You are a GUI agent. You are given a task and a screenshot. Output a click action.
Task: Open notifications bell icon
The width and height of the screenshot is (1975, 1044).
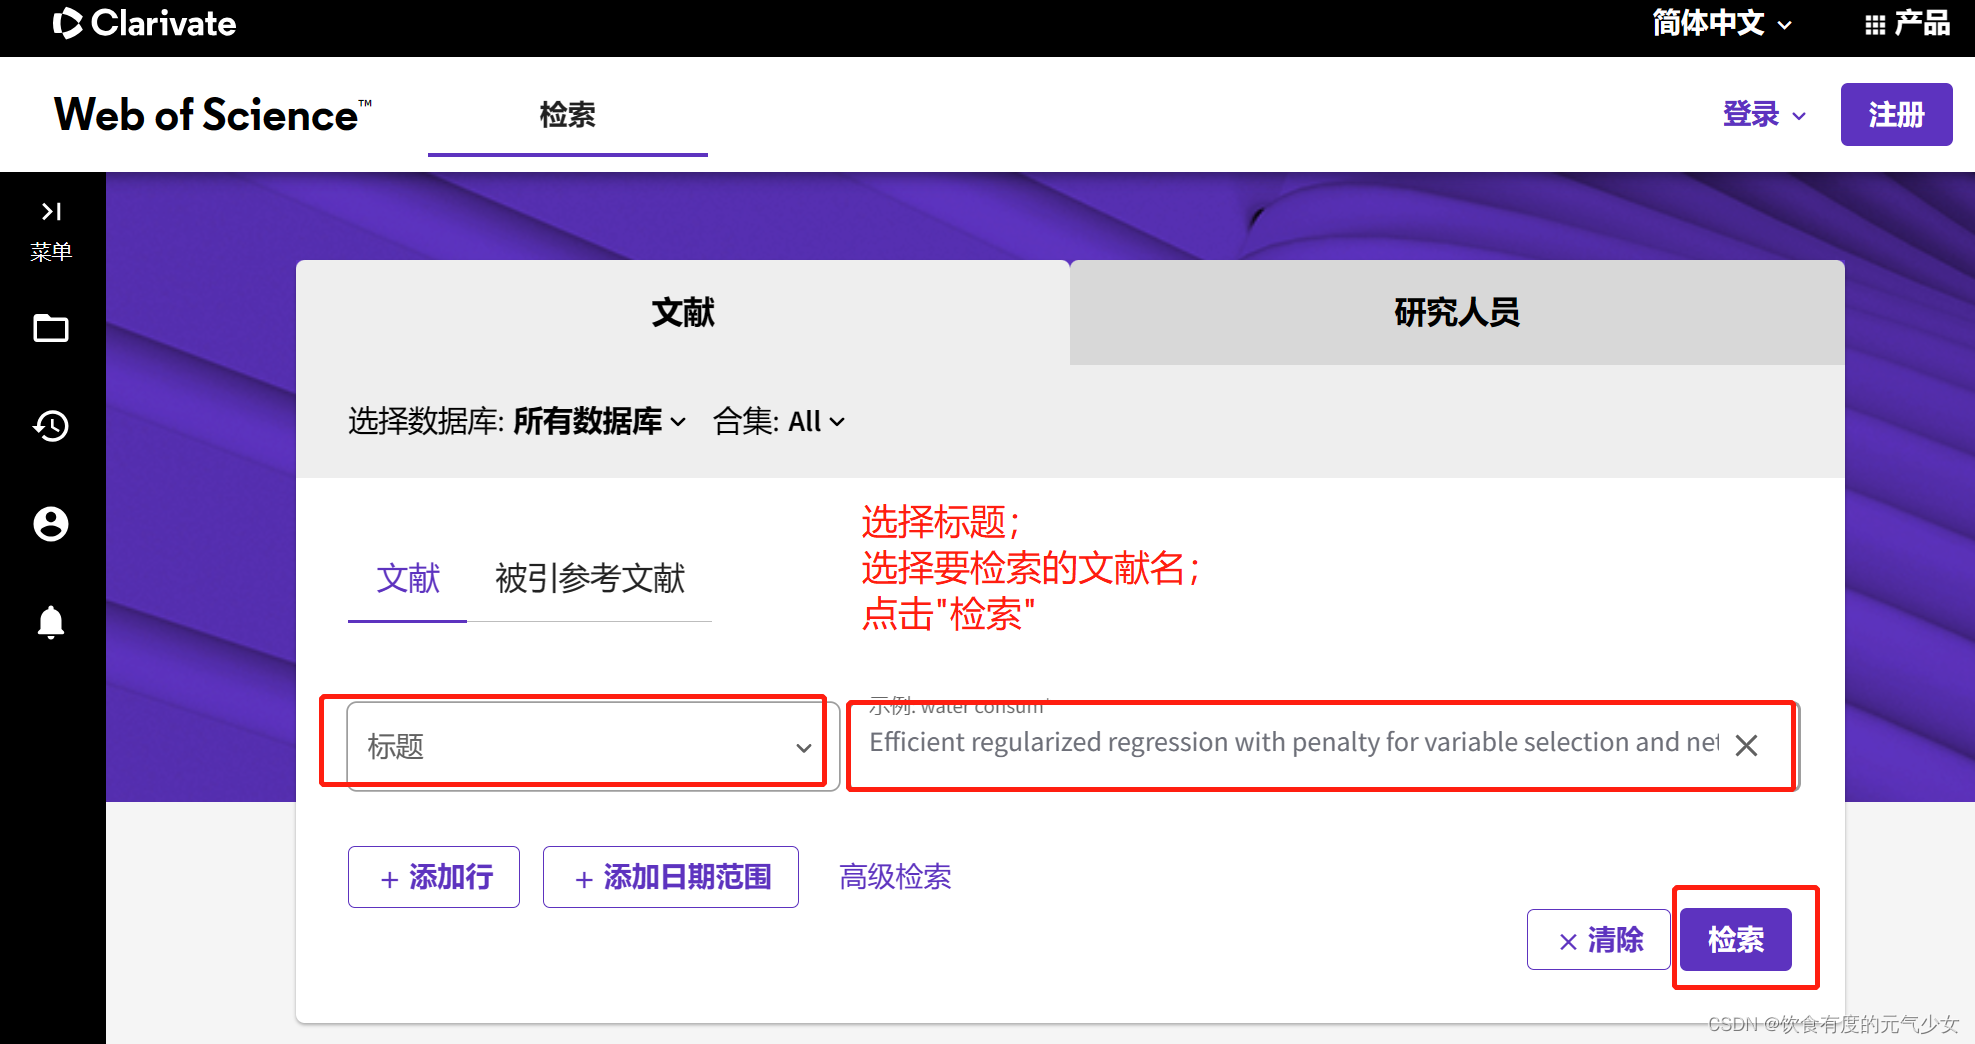[51, 622]
